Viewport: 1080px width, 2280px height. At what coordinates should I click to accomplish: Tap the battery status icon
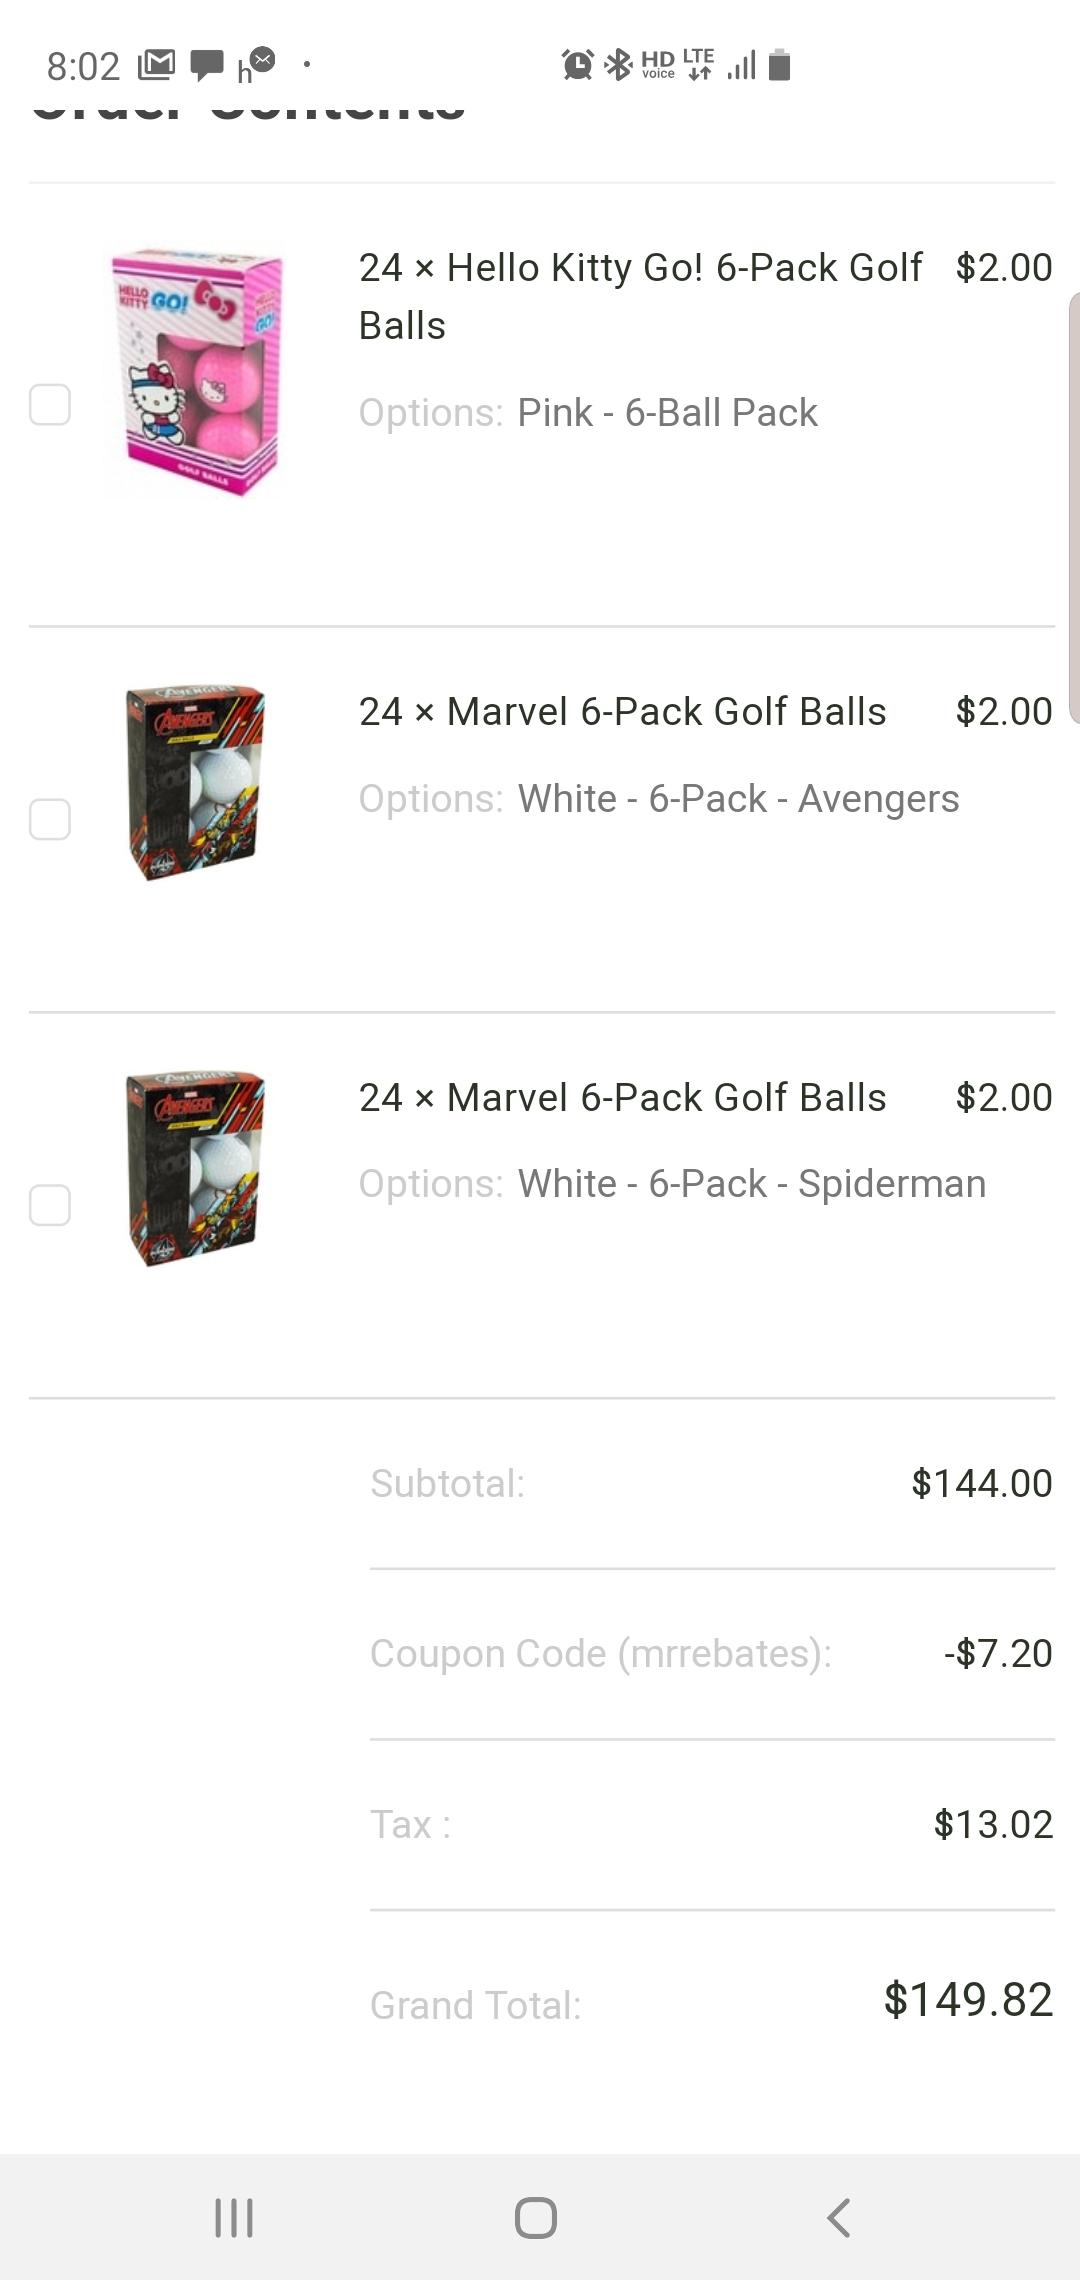click(780, 65)
